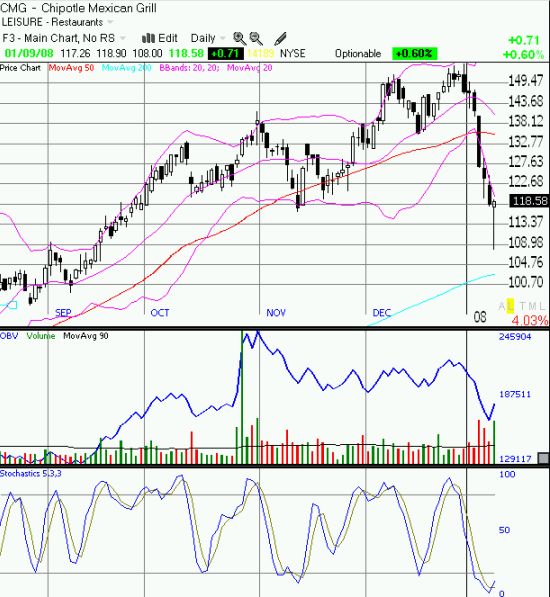Click the 113.37 price axis label
This screenshot has width=550, height=597.
coord(526,221)
